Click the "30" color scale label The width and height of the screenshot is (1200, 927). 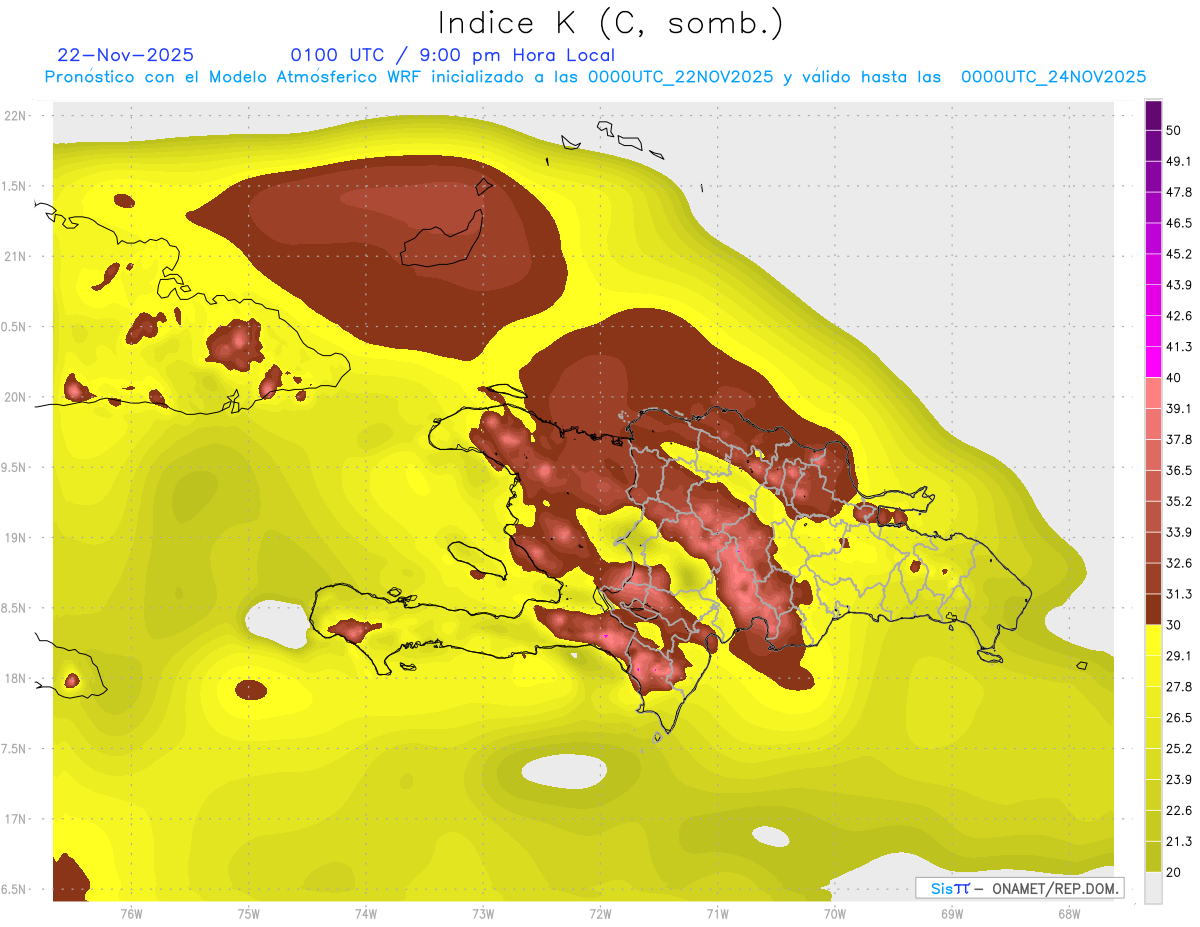pyautogui.click(x=1174, y=626)
